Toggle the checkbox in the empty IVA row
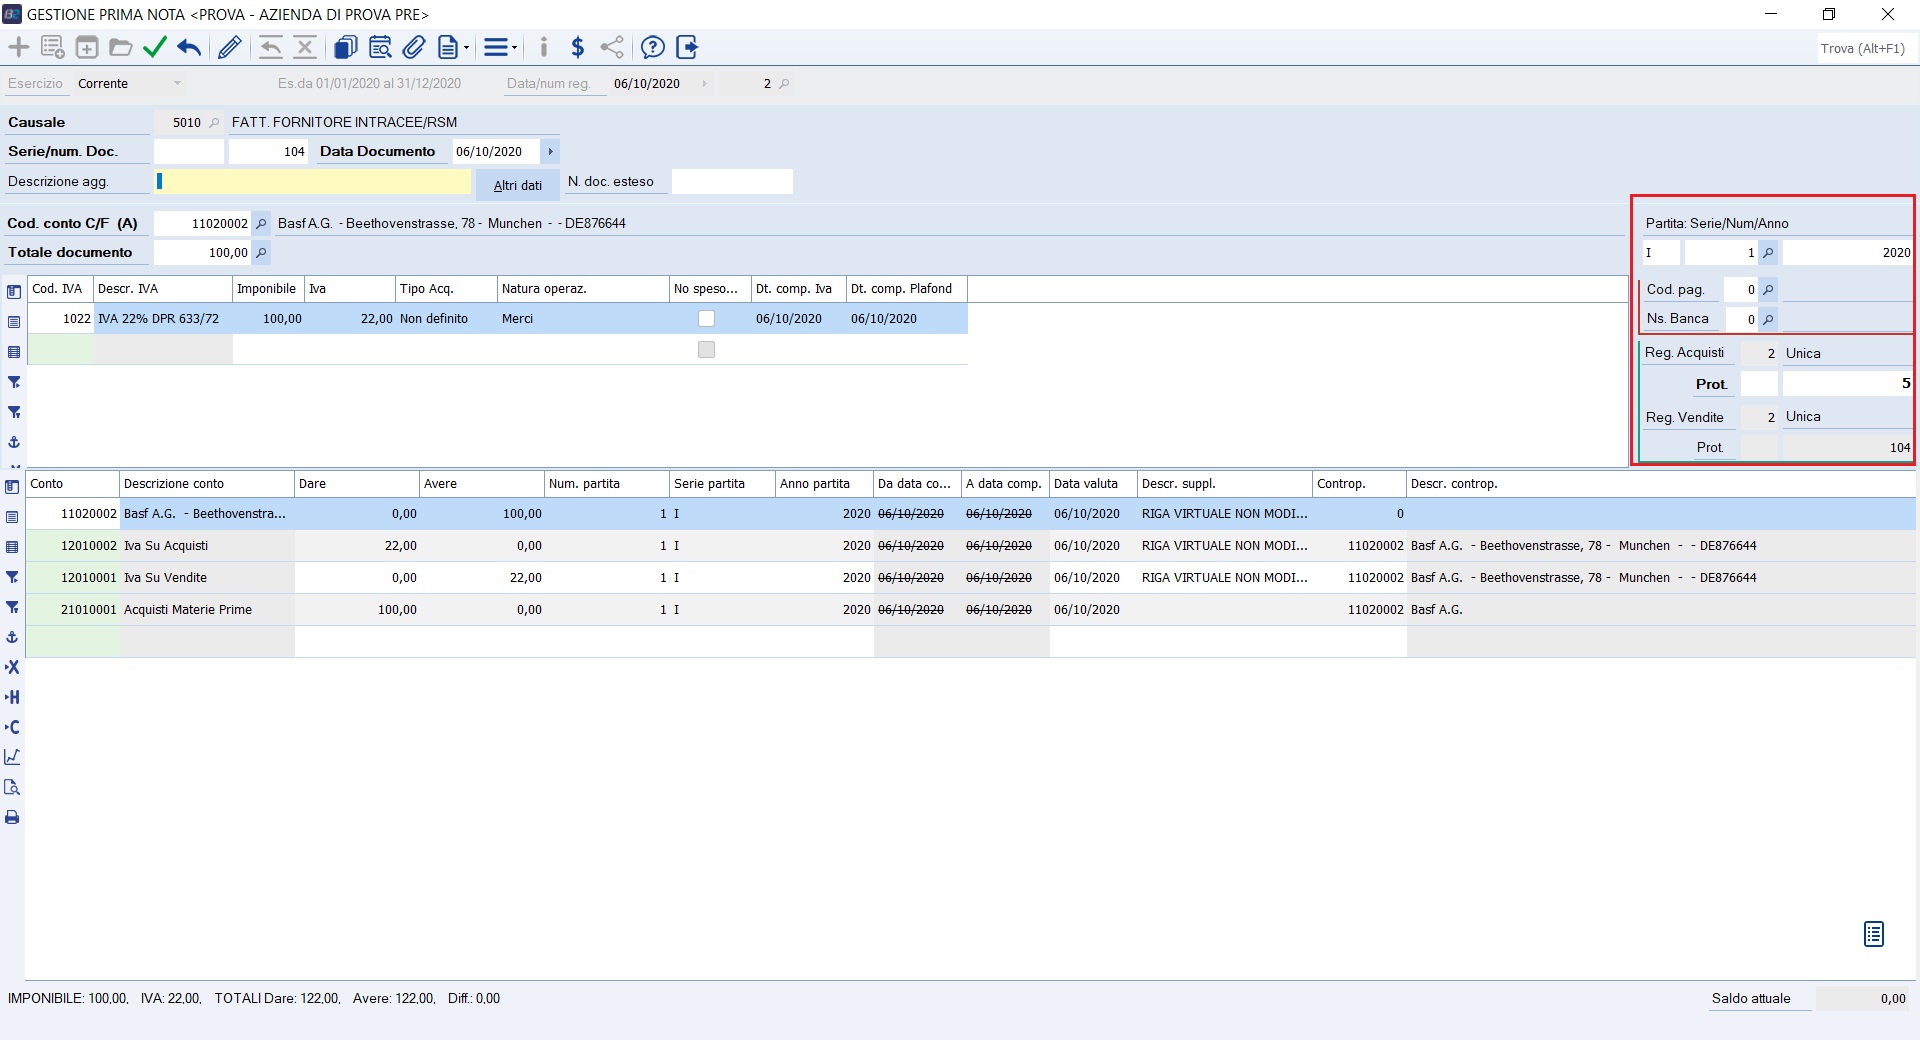The width and height of the screenshot is (1920, 1040). click(706, 350)
